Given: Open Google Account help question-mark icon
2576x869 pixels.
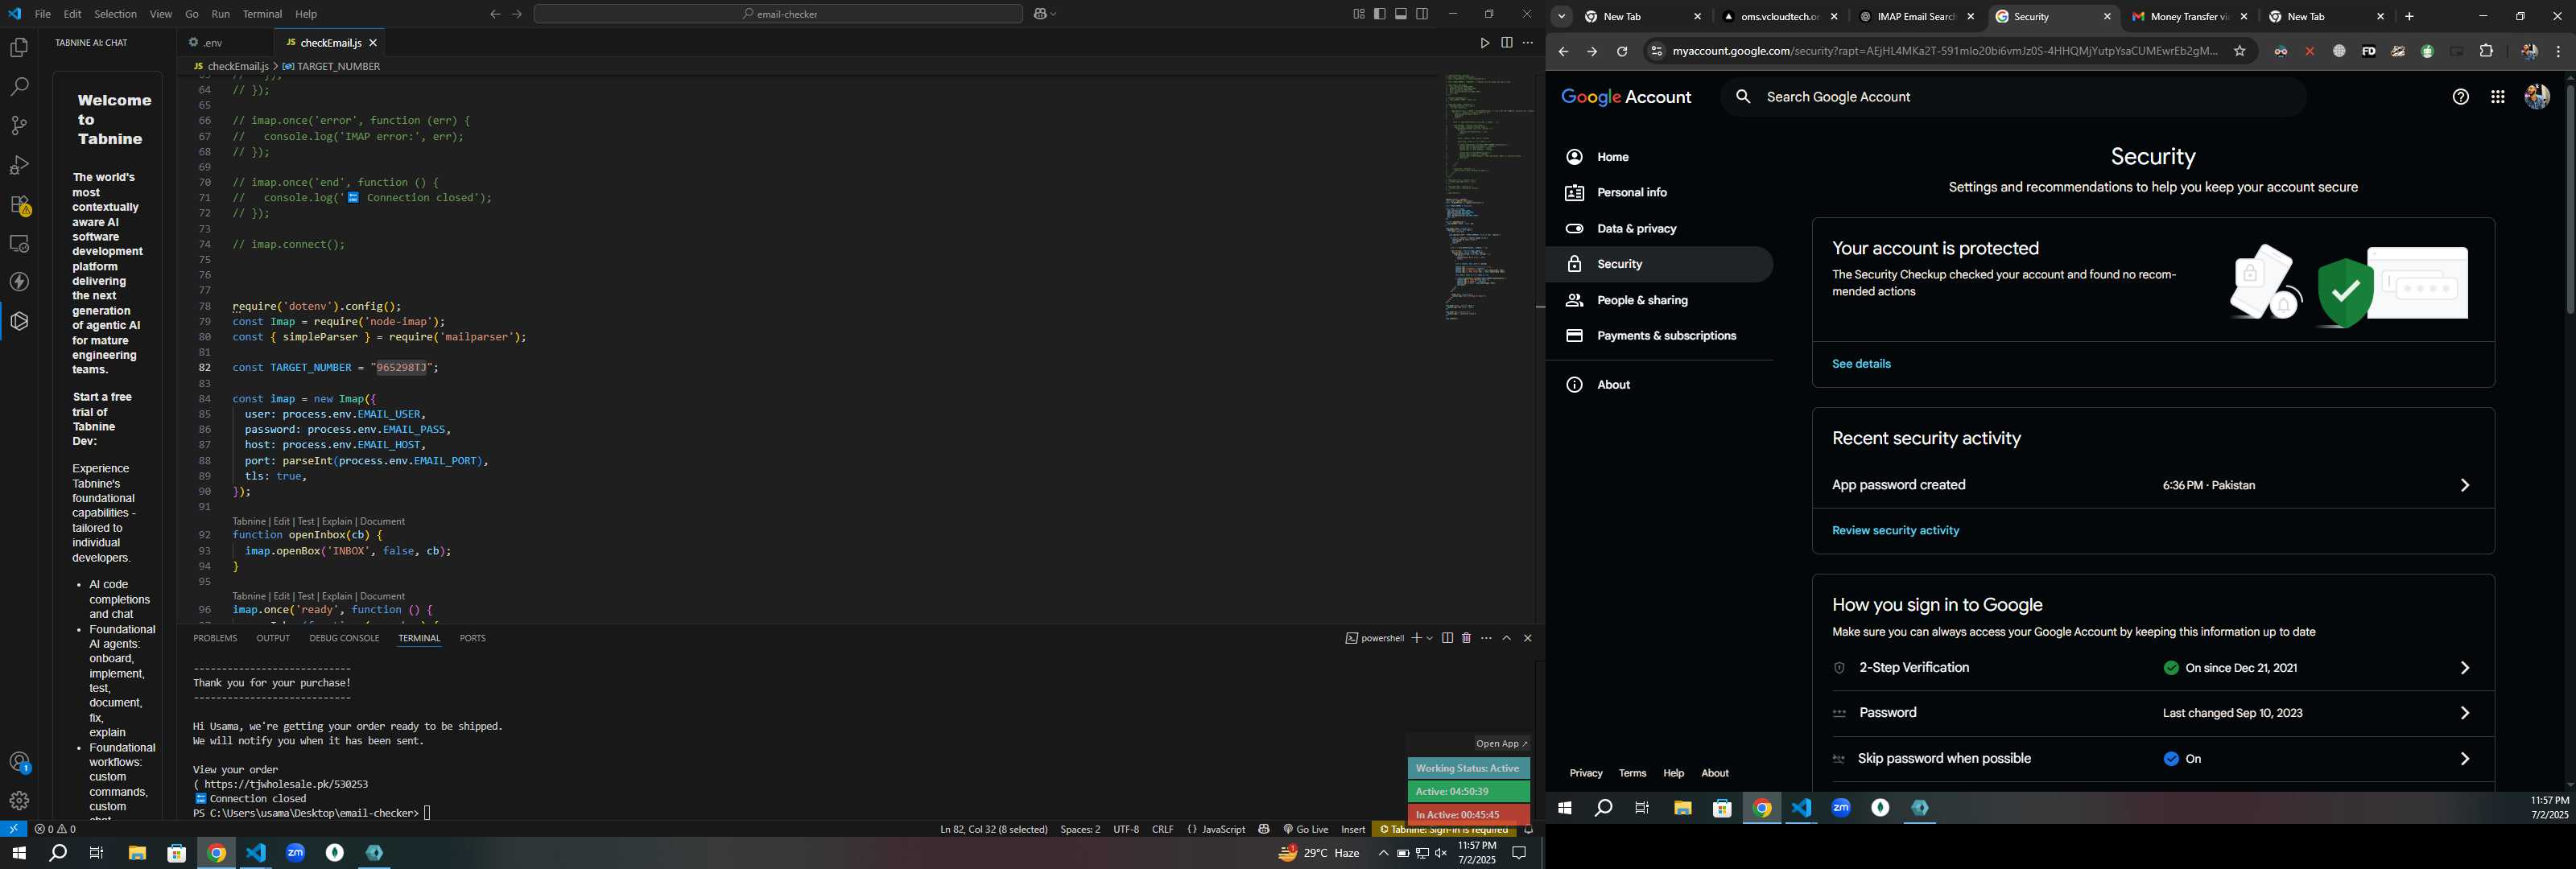Looking at the screenshot, I should point(2460,97).
